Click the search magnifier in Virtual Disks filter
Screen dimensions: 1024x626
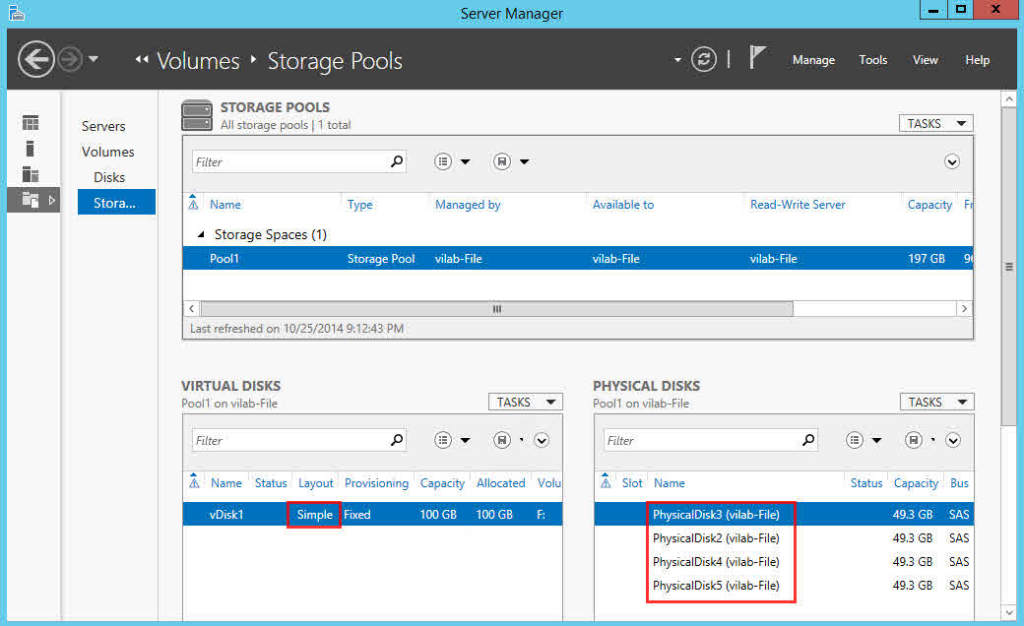pyautogui.click(x=396, y=440)
